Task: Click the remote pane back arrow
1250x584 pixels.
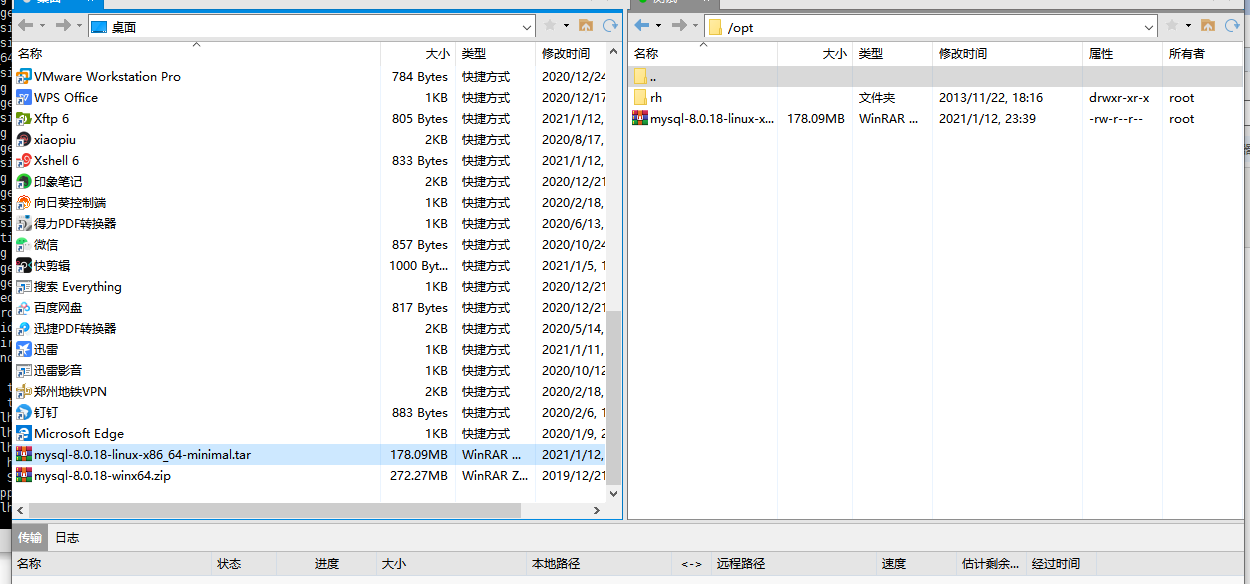Action: pos(642,25)
